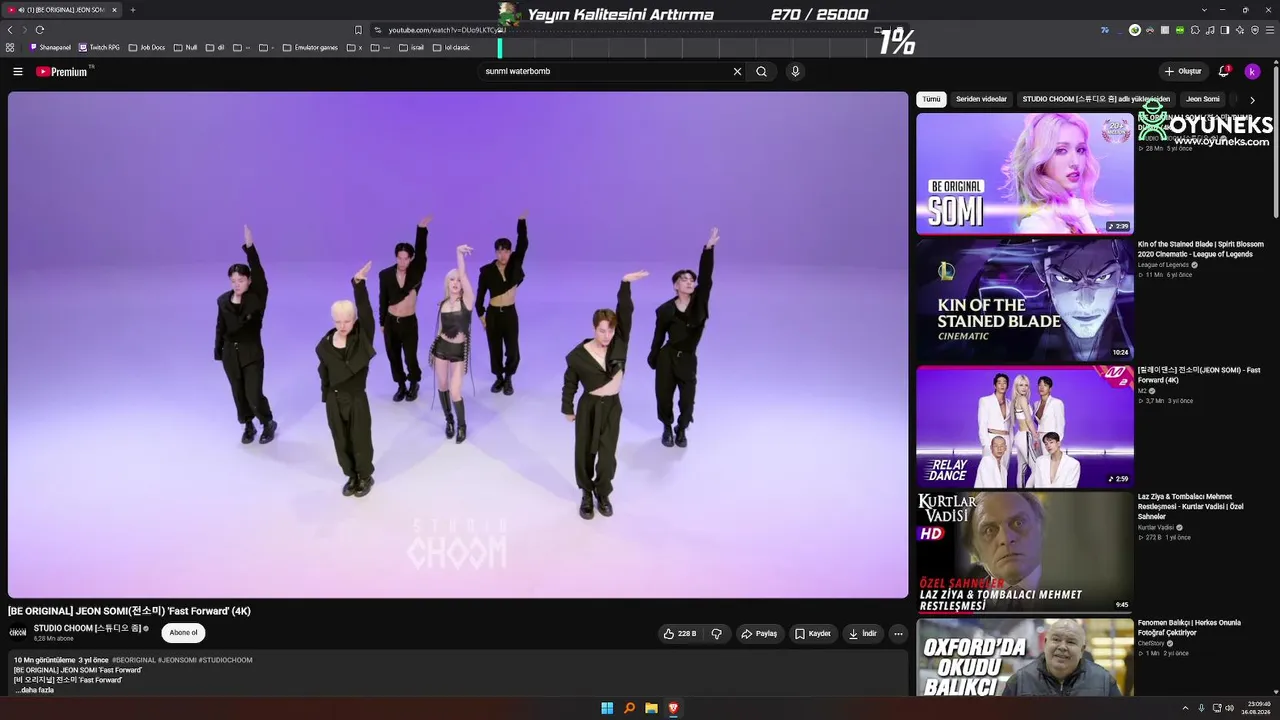Bookmark this page in the address bar
The width and height of the screenshot is (1280, 720).
click(358, 30)
